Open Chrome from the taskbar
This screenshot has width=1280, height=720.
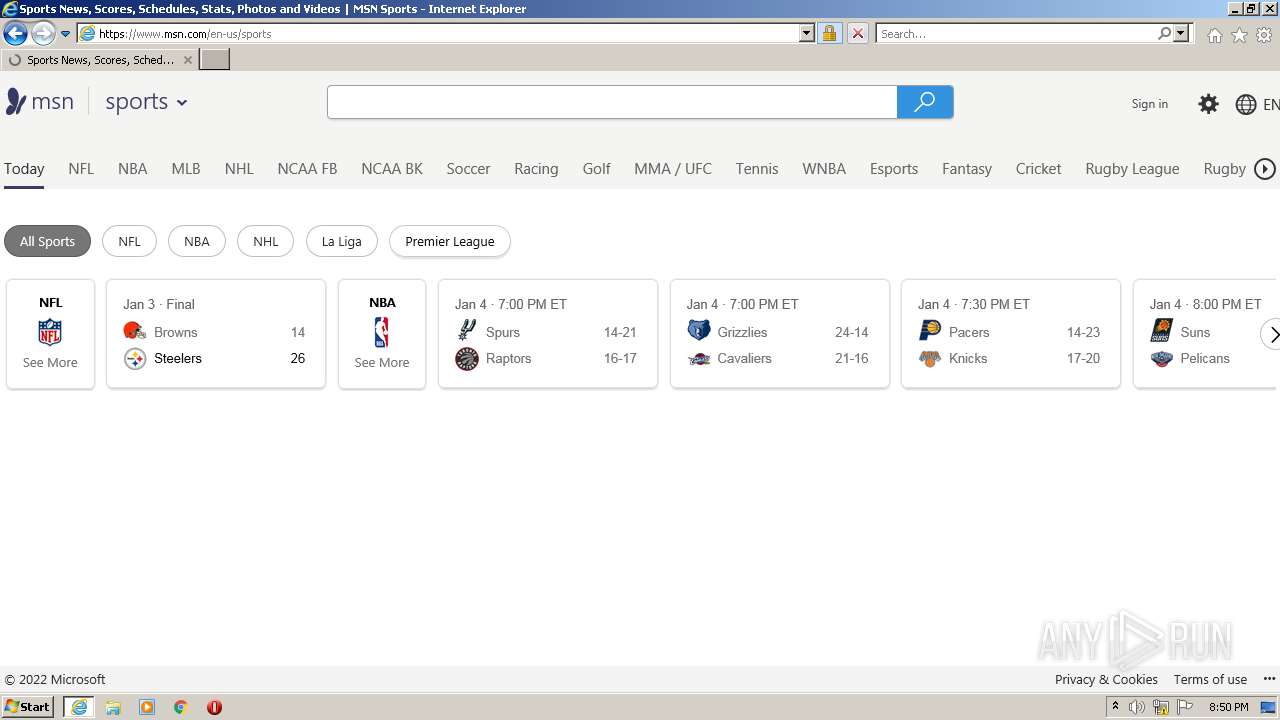click(x=181, y=707)
